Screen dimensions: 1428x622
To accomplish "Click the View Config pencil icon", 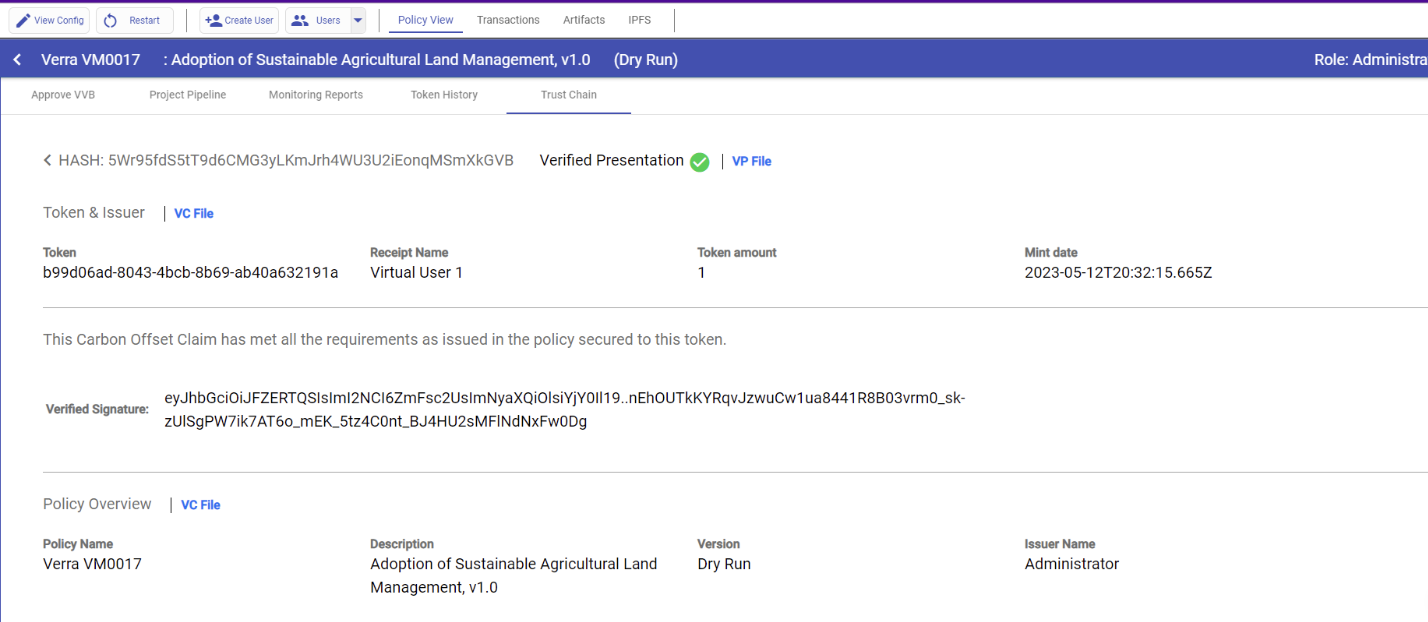I will 23,20.
